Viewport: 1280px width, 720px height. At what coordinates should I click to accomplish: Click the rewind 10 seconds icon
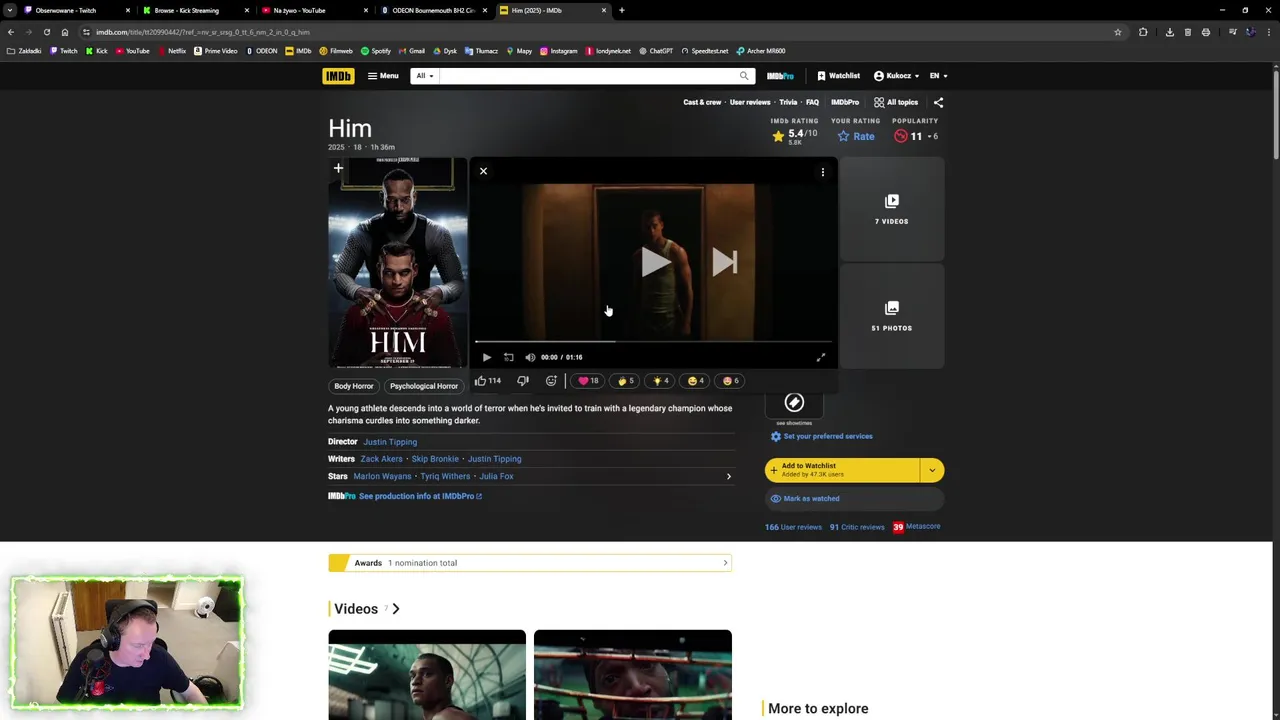coord(508,357)
